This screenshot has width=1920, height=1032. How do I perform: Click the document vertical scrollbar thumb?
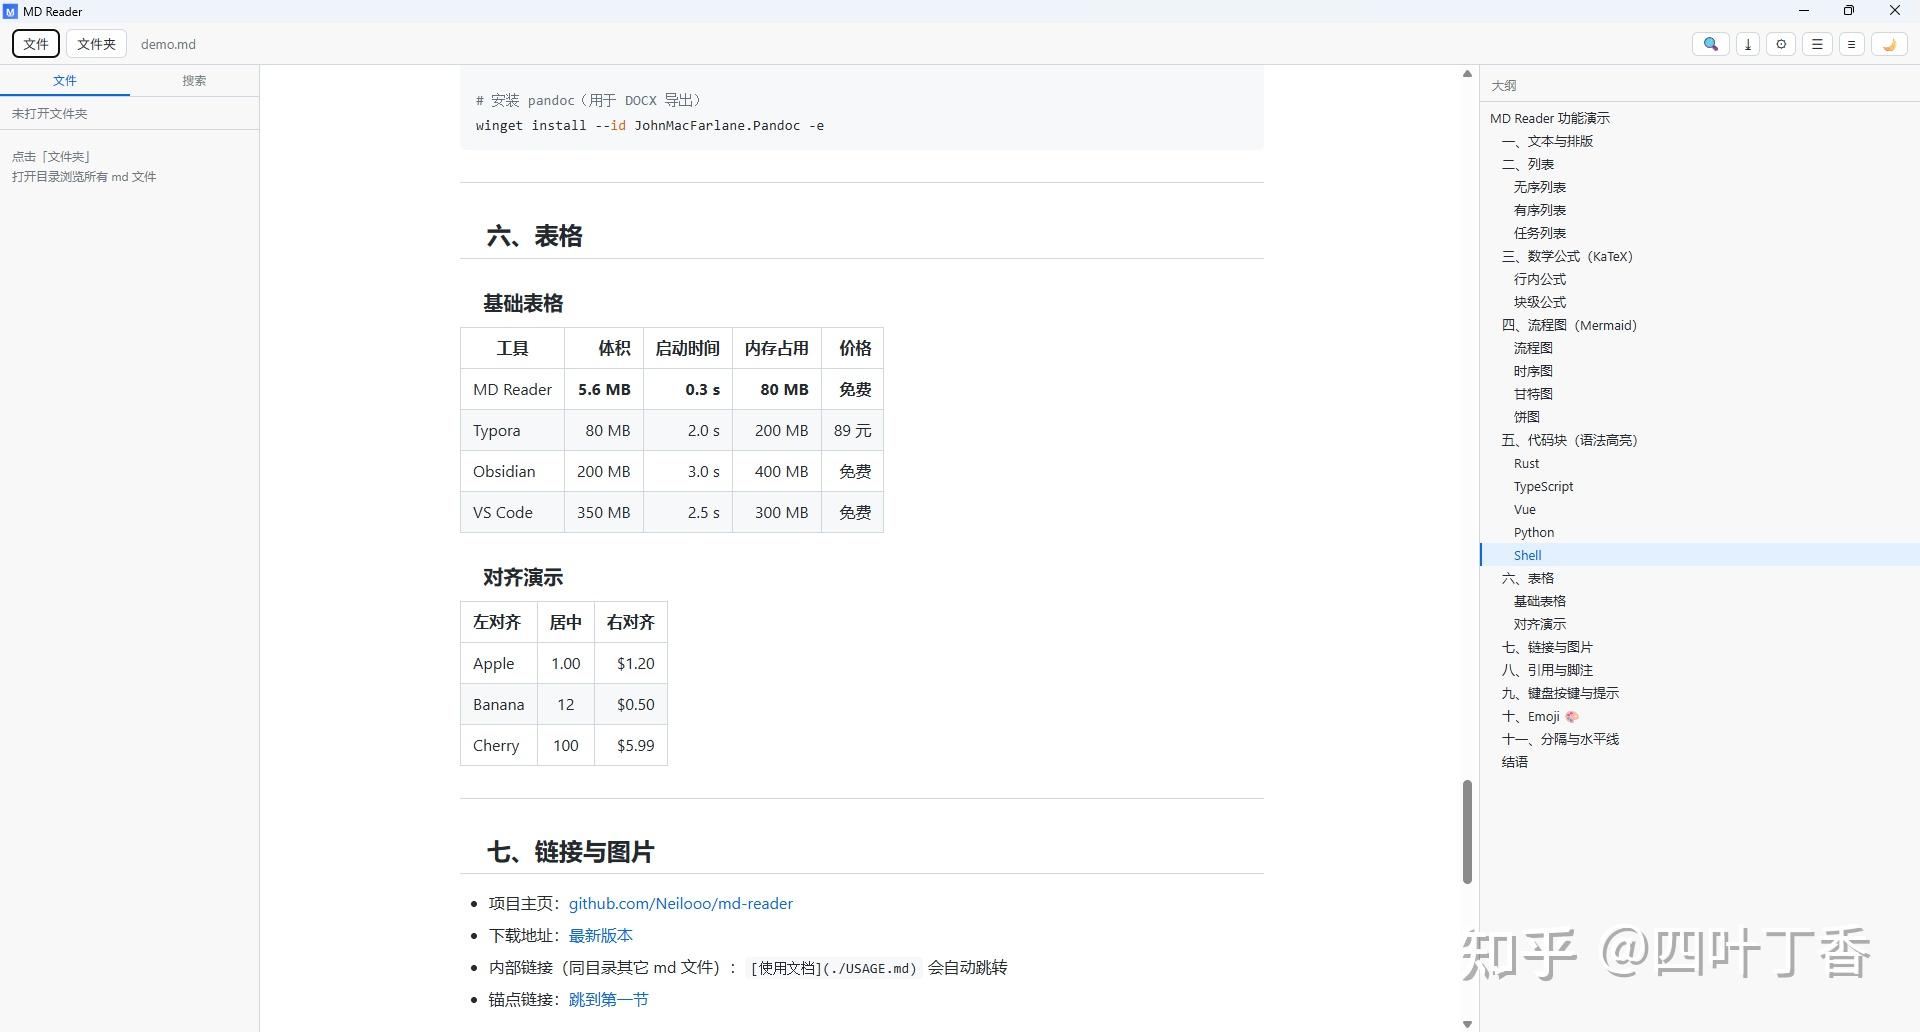coord(1467,832)
